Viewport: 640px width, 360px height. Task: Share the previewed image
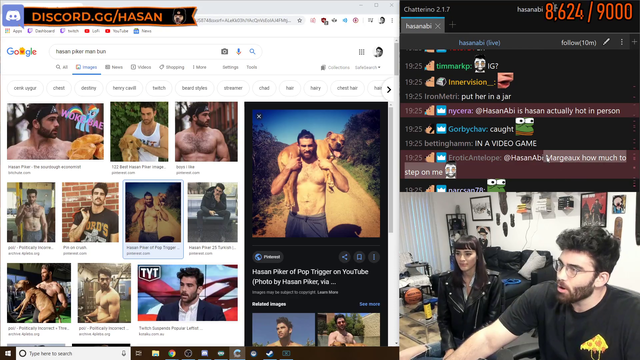pyautogui.click(x=344, y=257)
